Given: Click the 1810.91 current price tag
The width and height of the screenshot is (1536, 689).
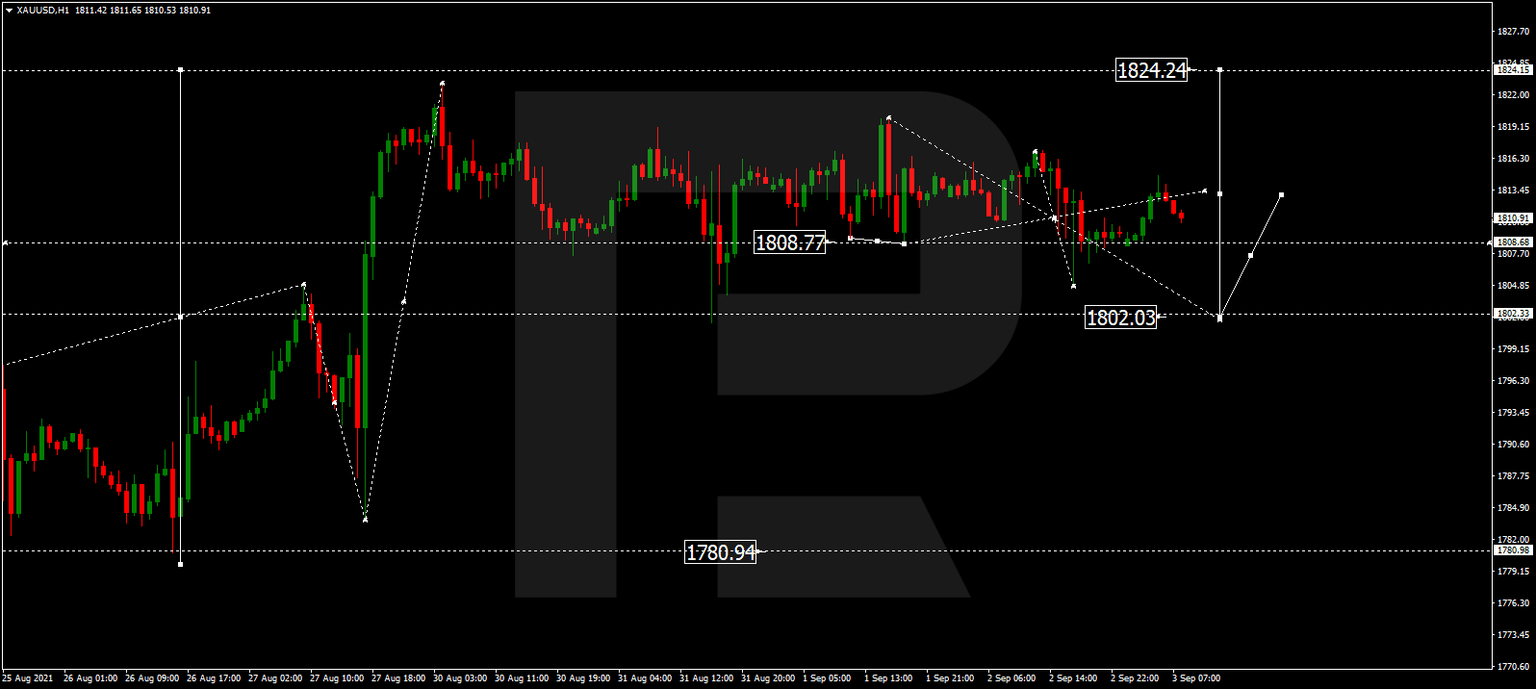Looking at the screenshot, I should 1512,217.
